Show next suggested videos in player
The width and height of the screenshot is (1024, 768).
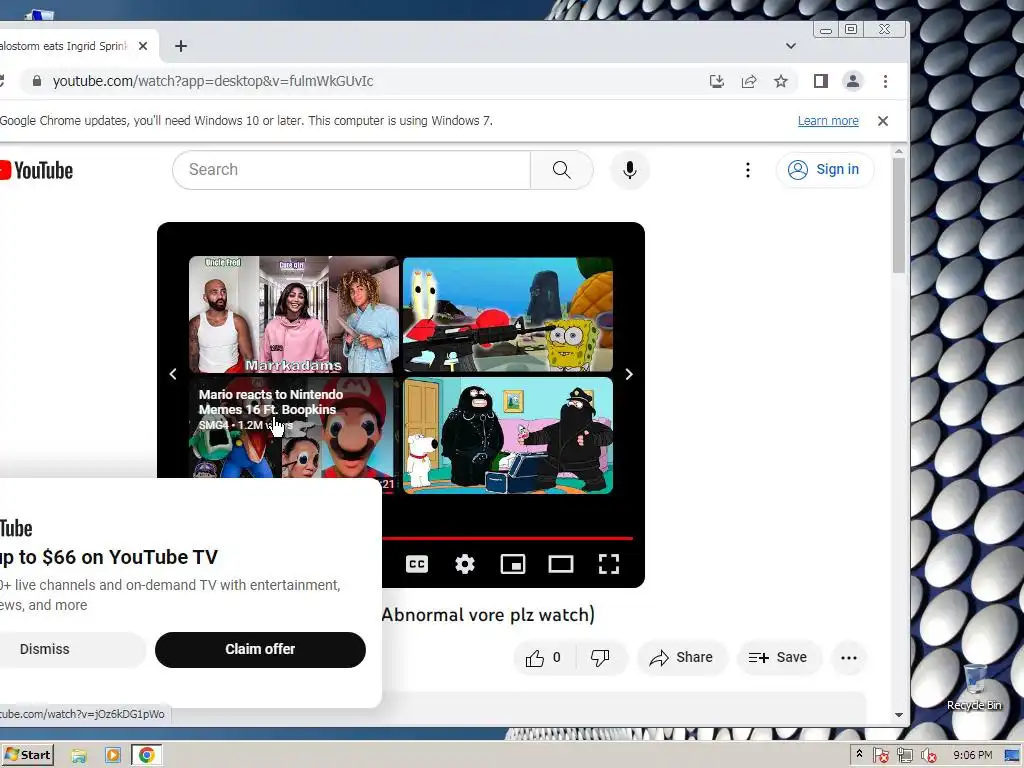tap(629, 374)
